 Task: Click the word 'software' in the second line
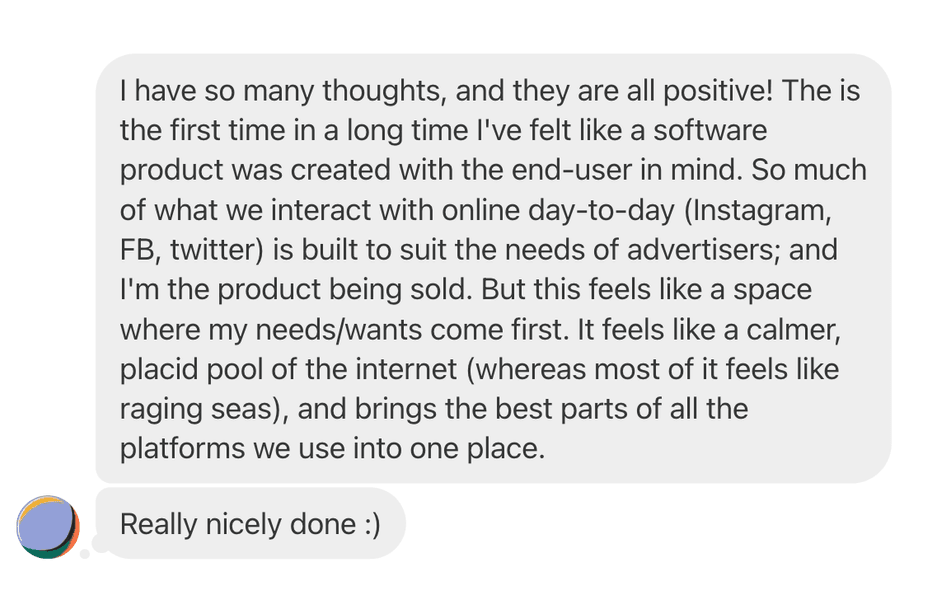(710, 130)
